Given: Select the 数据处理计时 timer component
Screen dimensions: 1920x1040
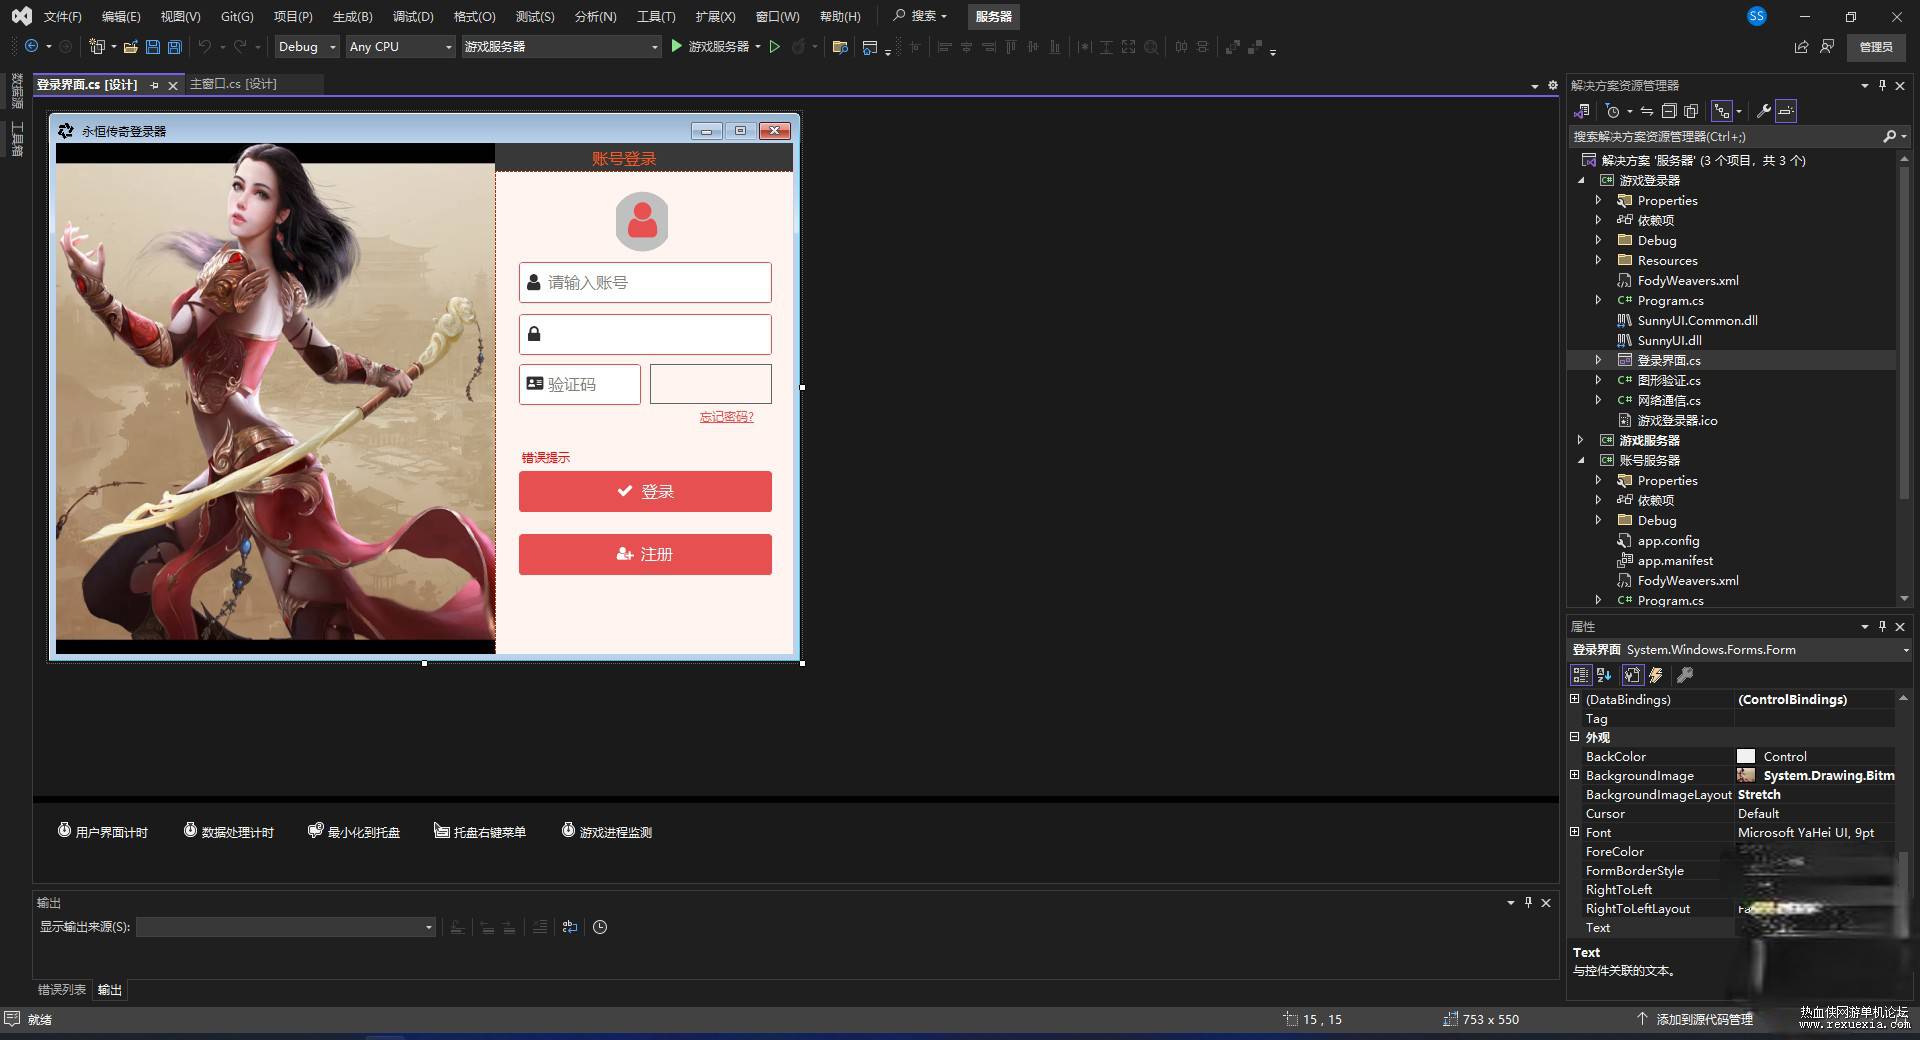Looking at the screenshot, I should 229,832.
